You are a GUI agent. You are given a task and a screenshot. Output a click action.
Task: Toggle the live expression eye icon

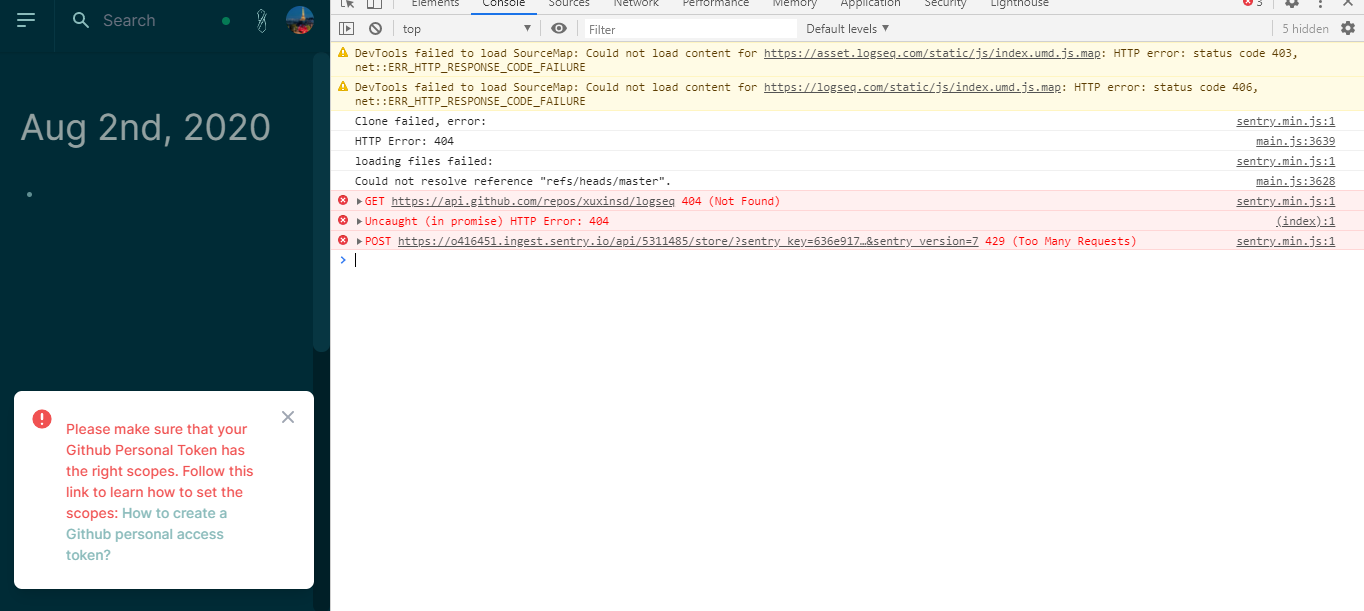coord(559,29)
